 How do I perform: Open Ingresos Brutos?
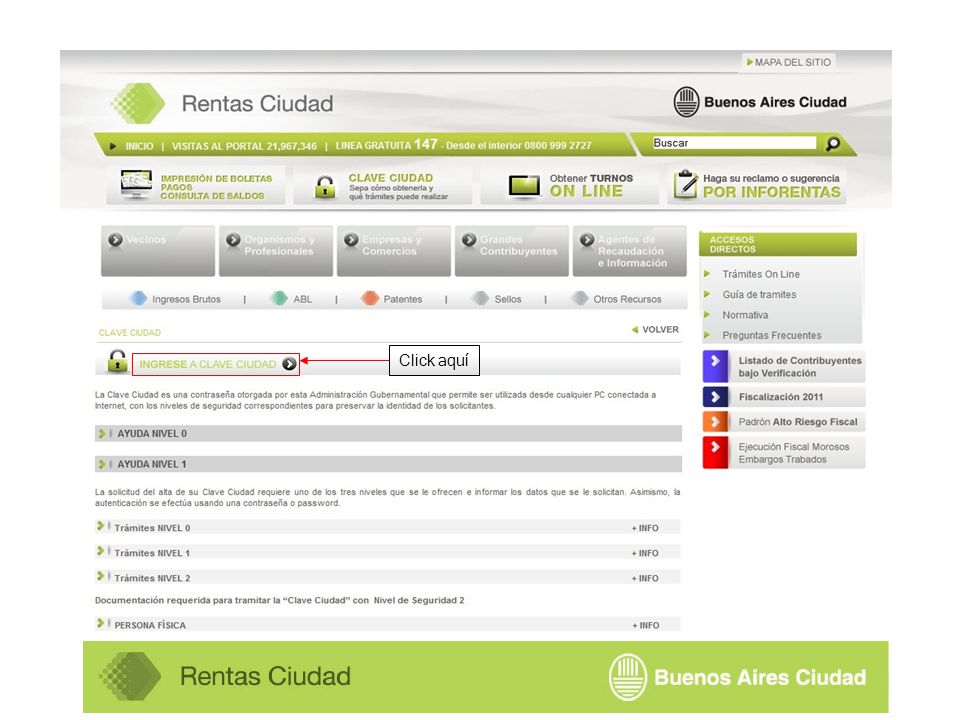coord(186,299)
